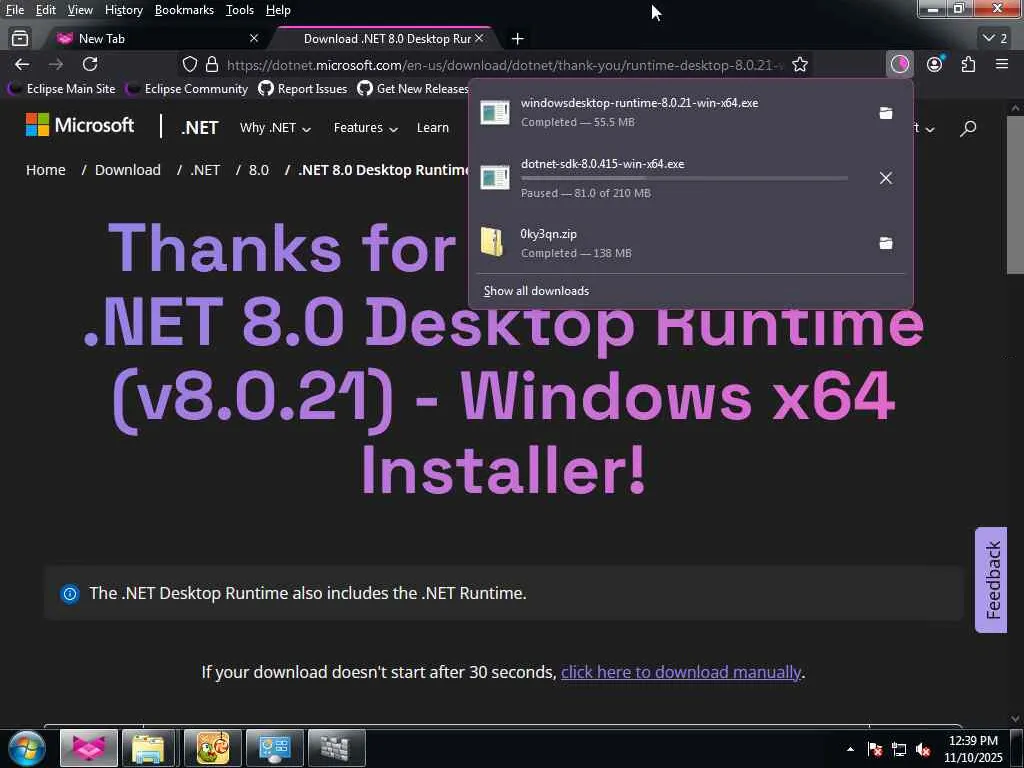Show 0ky3qn.zip in its folder
This screenshot has height=768, width=1024.
pos(886,243)
